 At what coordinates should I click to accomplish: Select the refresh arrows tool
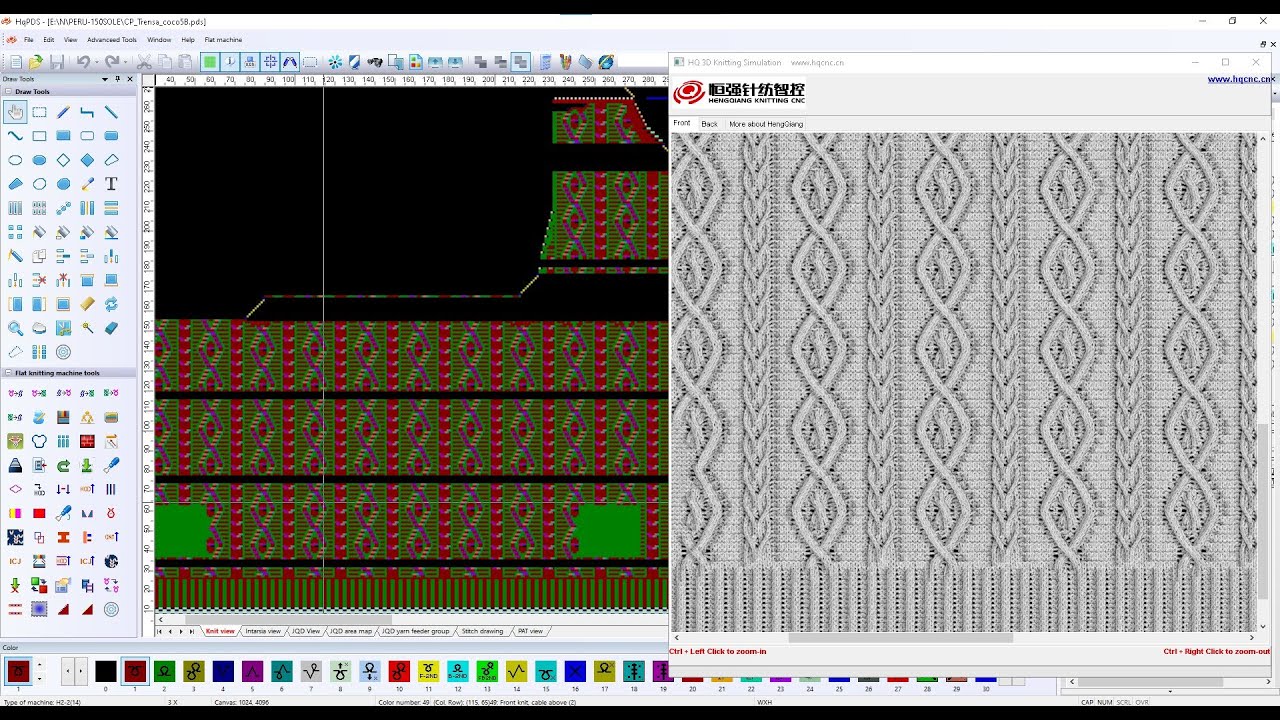tap(111, 304)
